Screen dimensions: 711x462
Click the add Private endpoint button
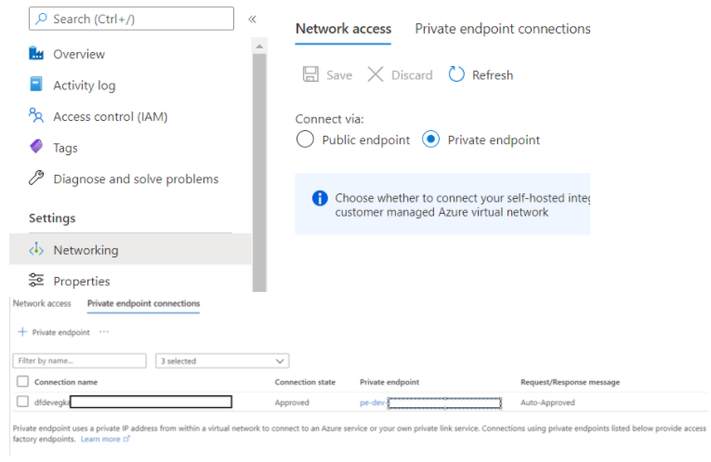click(x=54, y=332)
